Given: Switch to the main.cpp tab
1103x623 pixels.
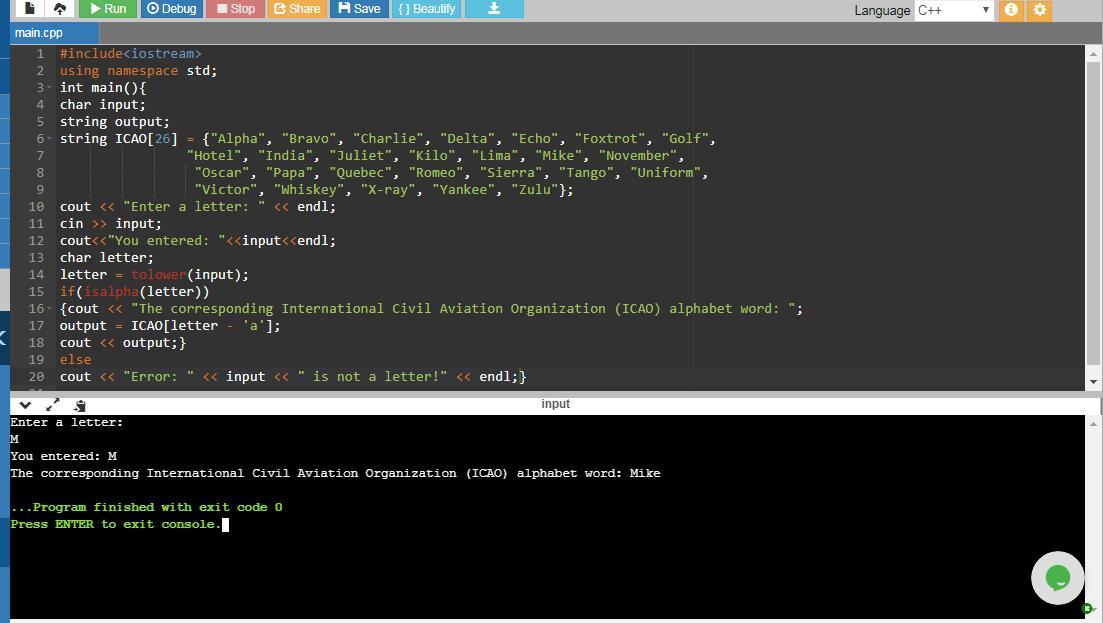Looking at the screenshot, I should (x=55, y=32).
